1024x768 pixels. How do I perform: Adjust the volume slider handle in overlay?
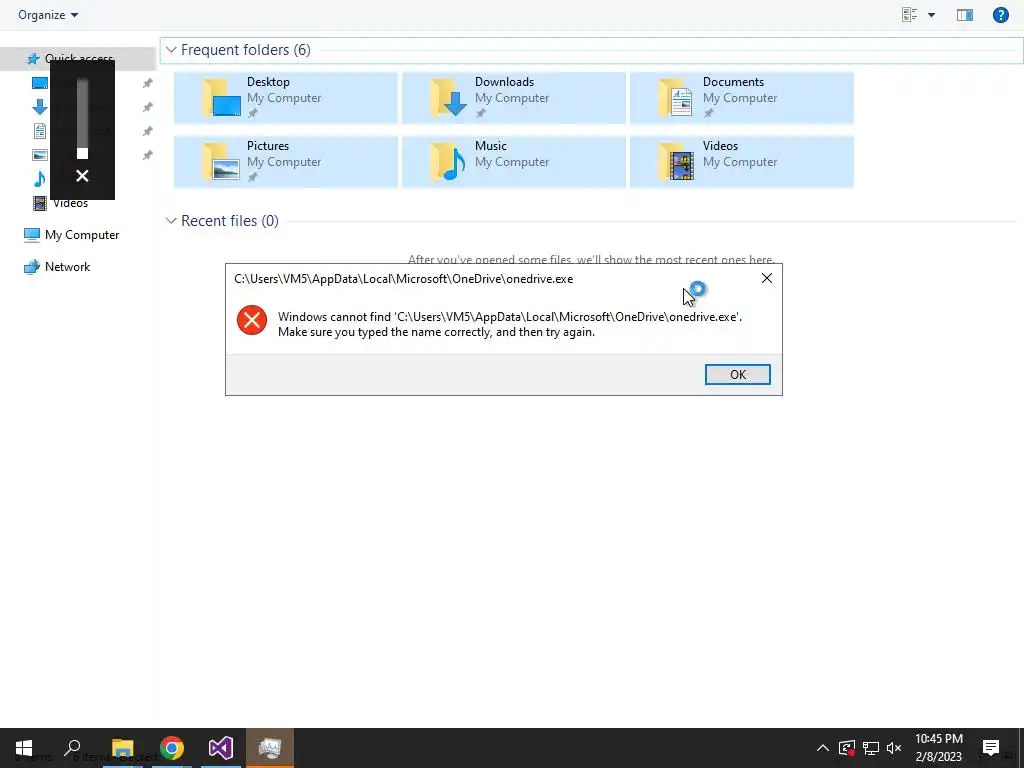(x=82, y=153)
